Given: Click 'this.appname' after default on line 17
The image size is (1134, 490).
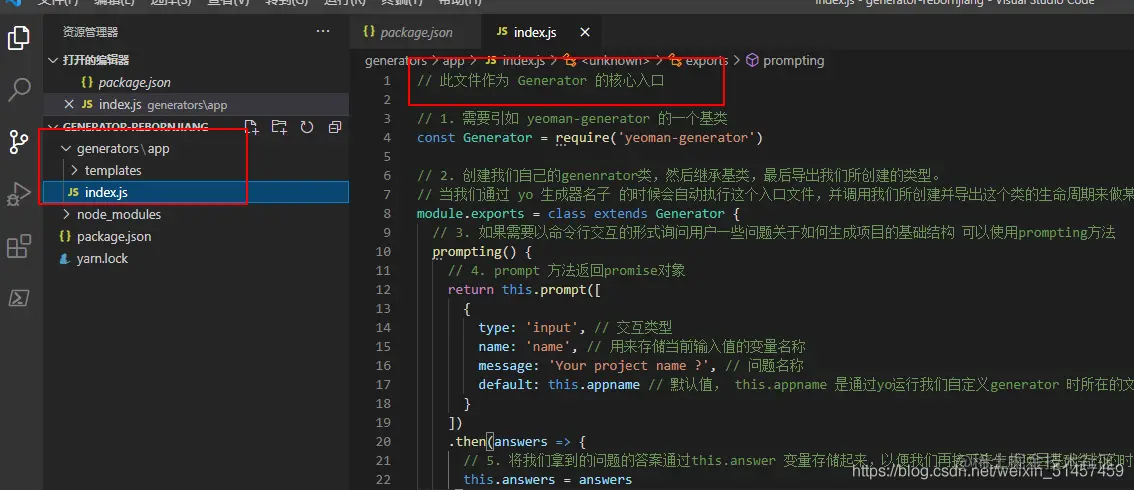Looking at the screenshot, I should click(x=594, y=384).
